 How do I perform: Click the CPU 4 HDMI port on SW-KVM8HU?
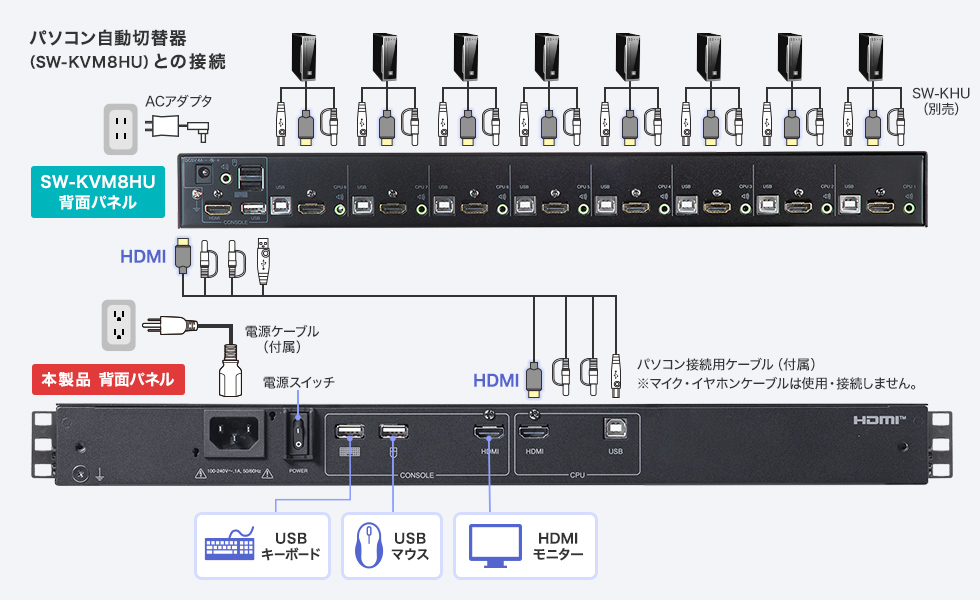click(x=636, y=206)
